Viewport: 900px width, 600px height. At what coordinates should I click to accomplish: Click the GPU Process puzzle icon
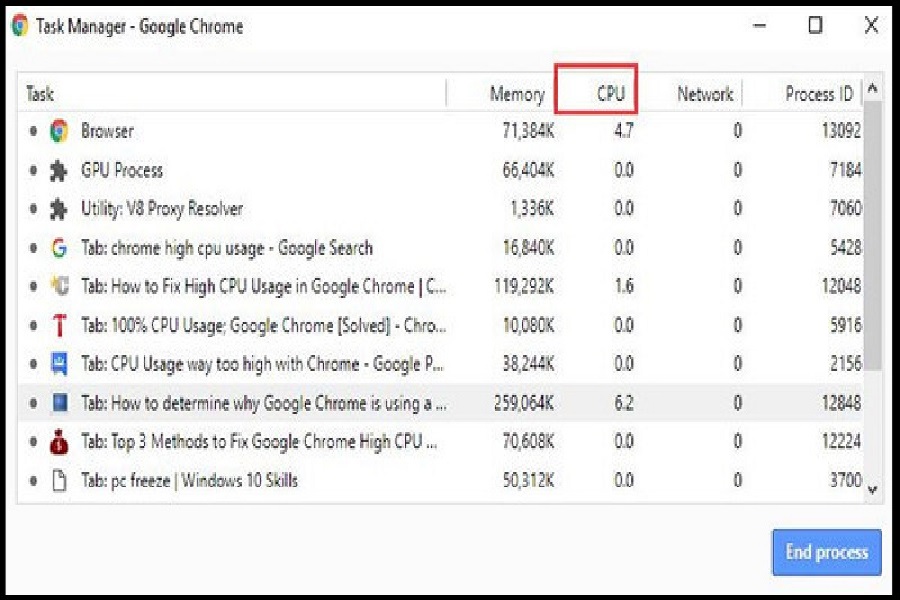click(x=59, y=170)
